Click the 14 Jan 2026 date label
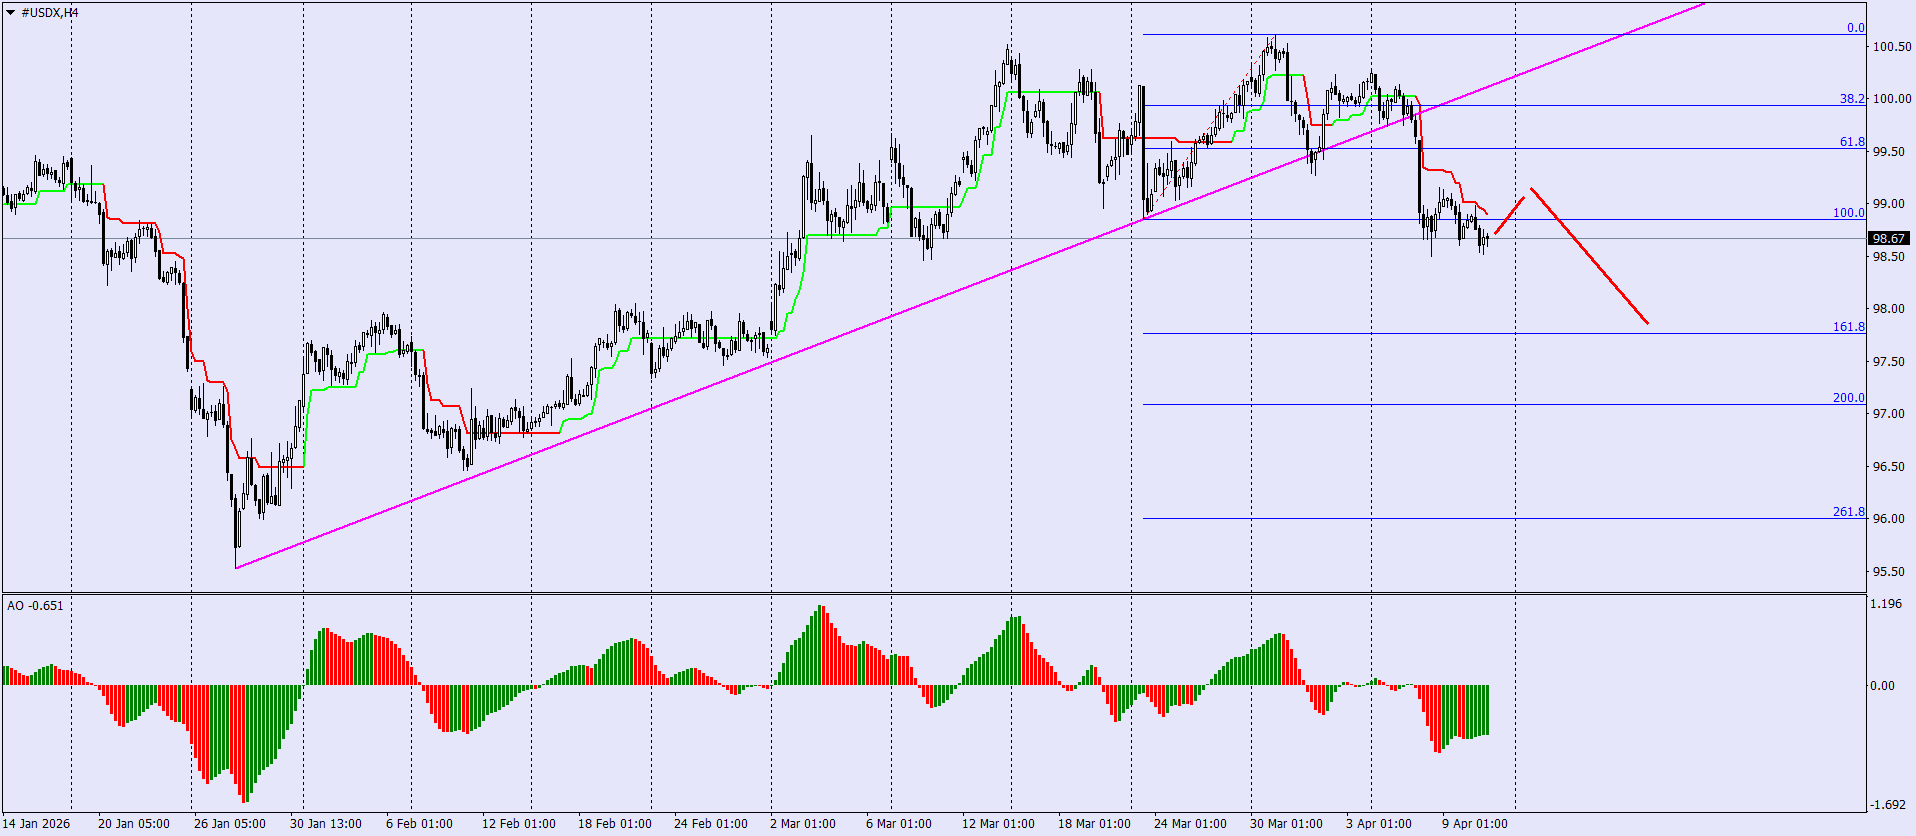The width and height of the screenshot is (1916, 836). (x=37, y=824)
